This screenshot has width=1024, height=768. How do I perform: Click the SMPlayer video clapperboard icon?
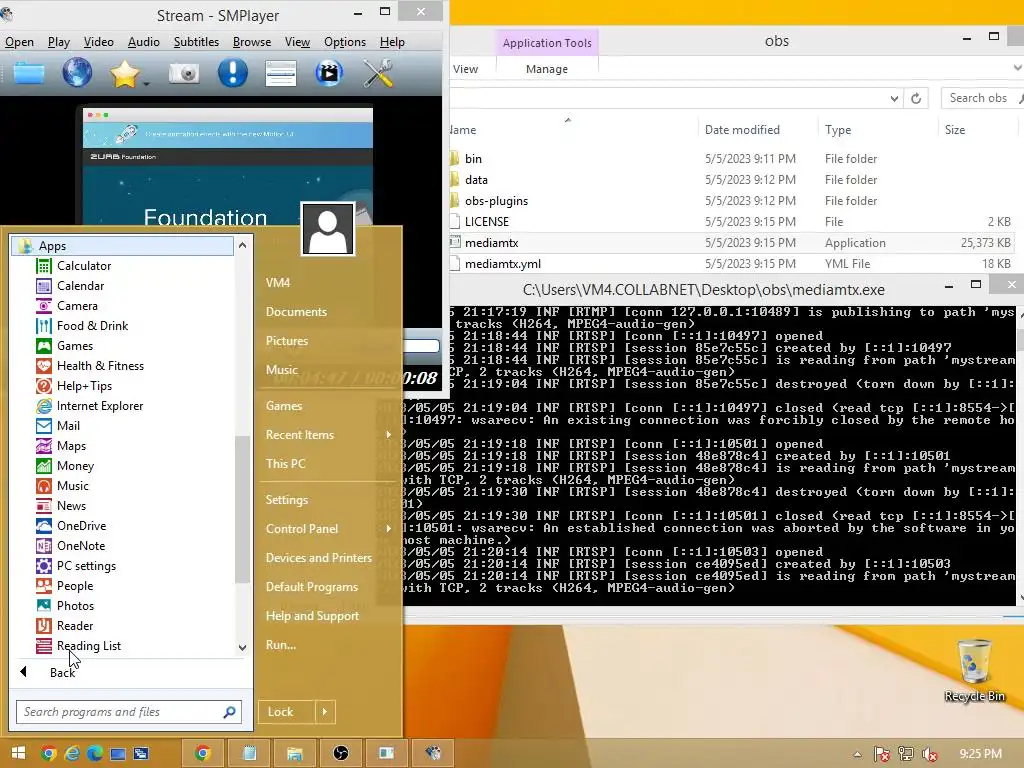(328, 73)
